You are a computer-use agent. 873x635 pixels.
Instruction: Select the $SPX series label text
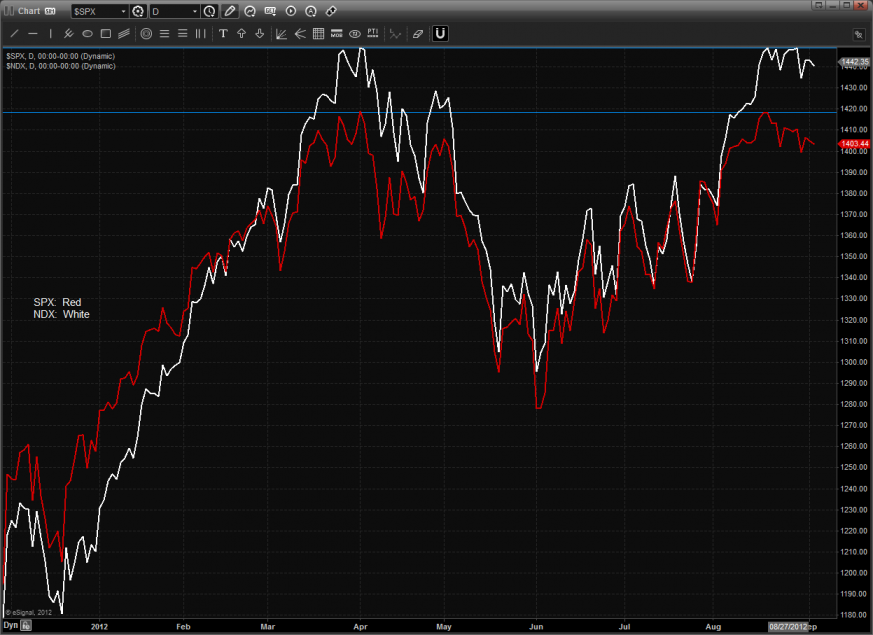(61, 56)
